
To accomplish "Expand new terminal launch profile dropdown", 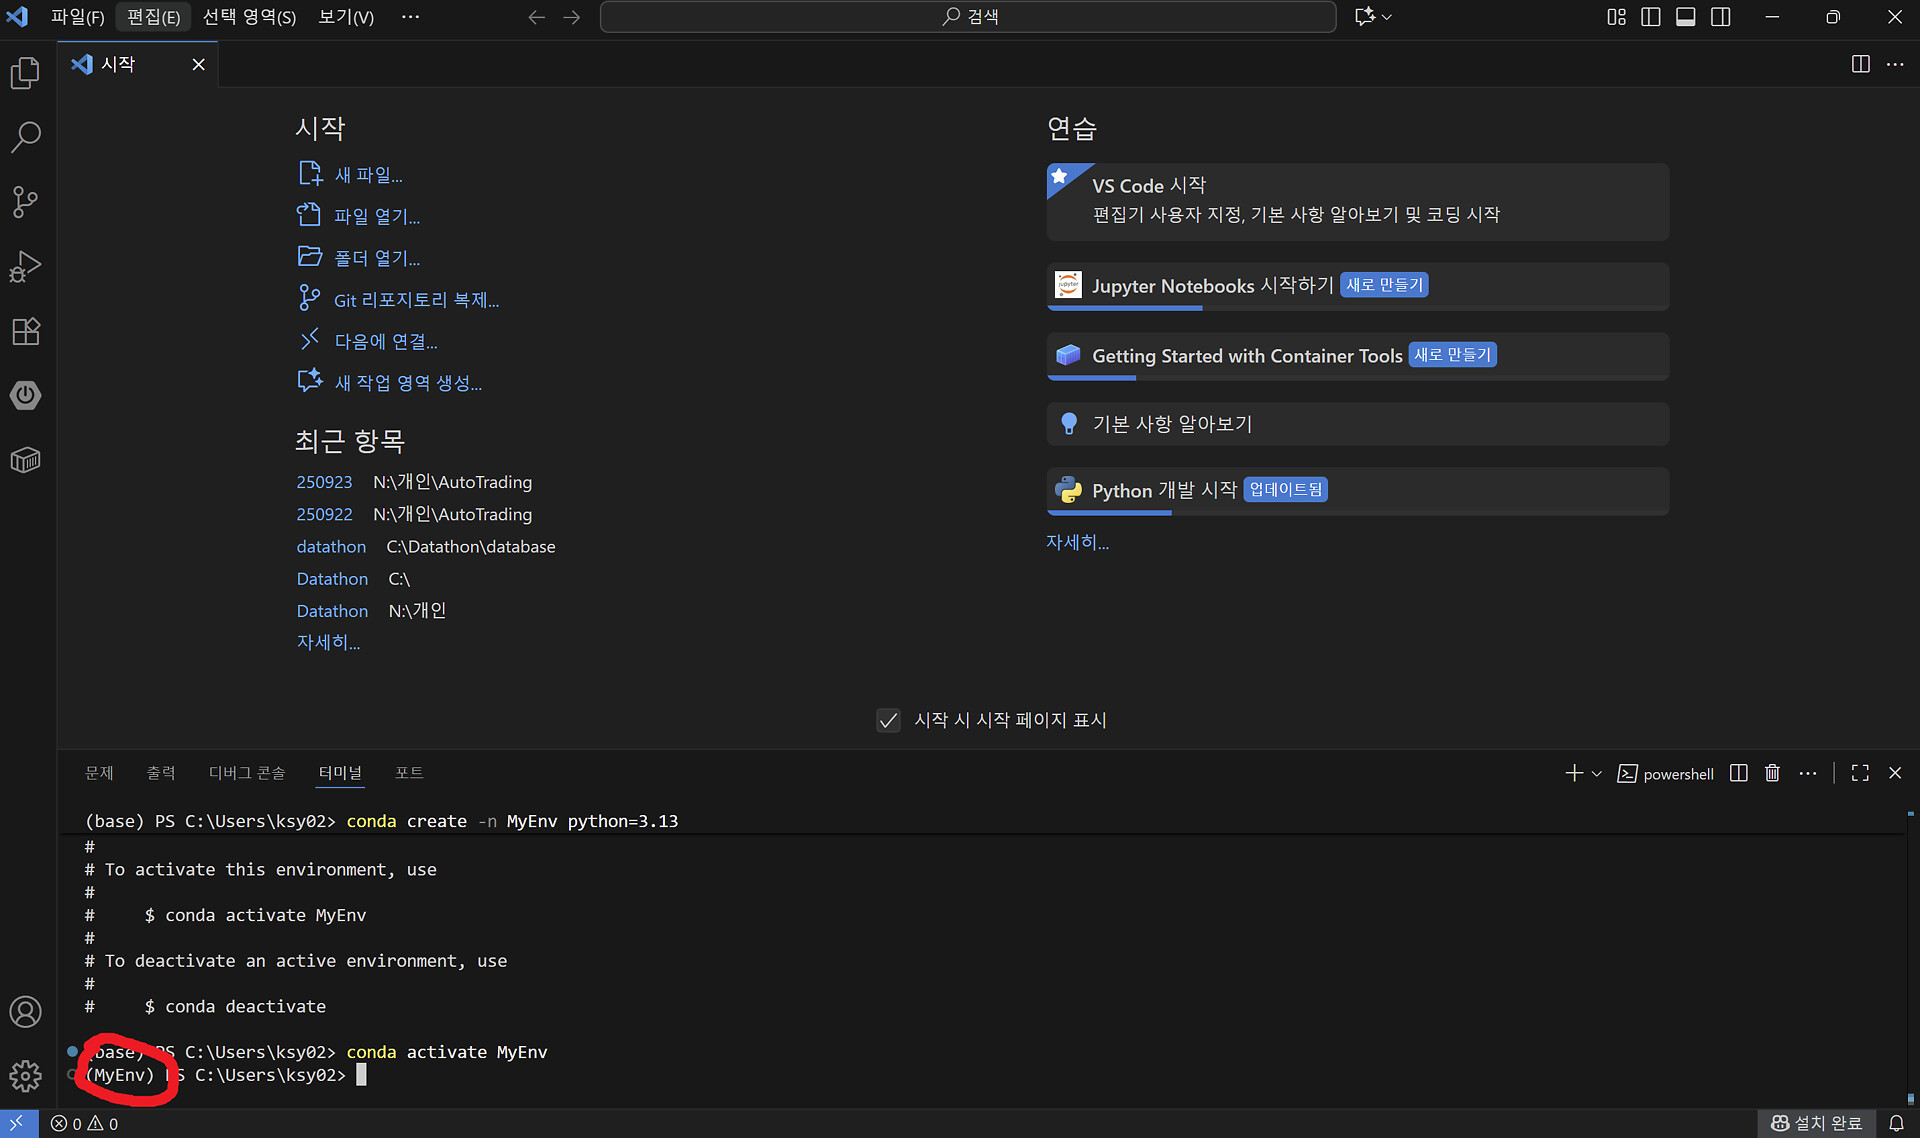I will point(1597,774).
